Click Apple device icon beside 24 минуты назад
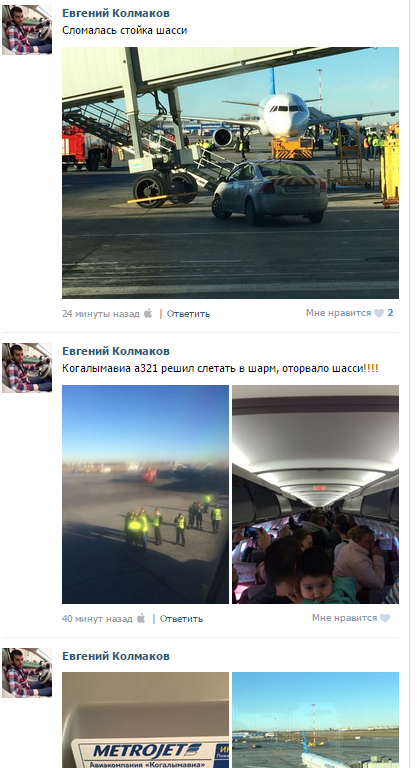The image size is (417, 768). (x=148, y=313)
